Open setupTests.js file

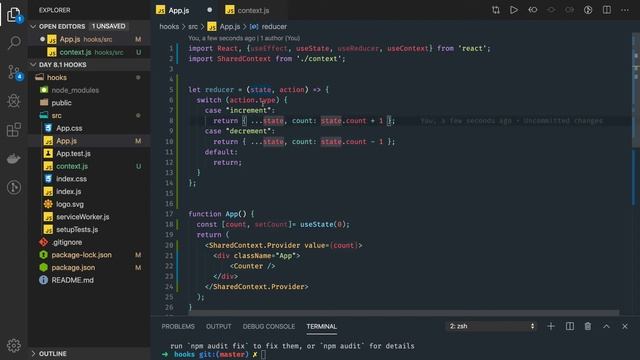click(x=89, y=229)
